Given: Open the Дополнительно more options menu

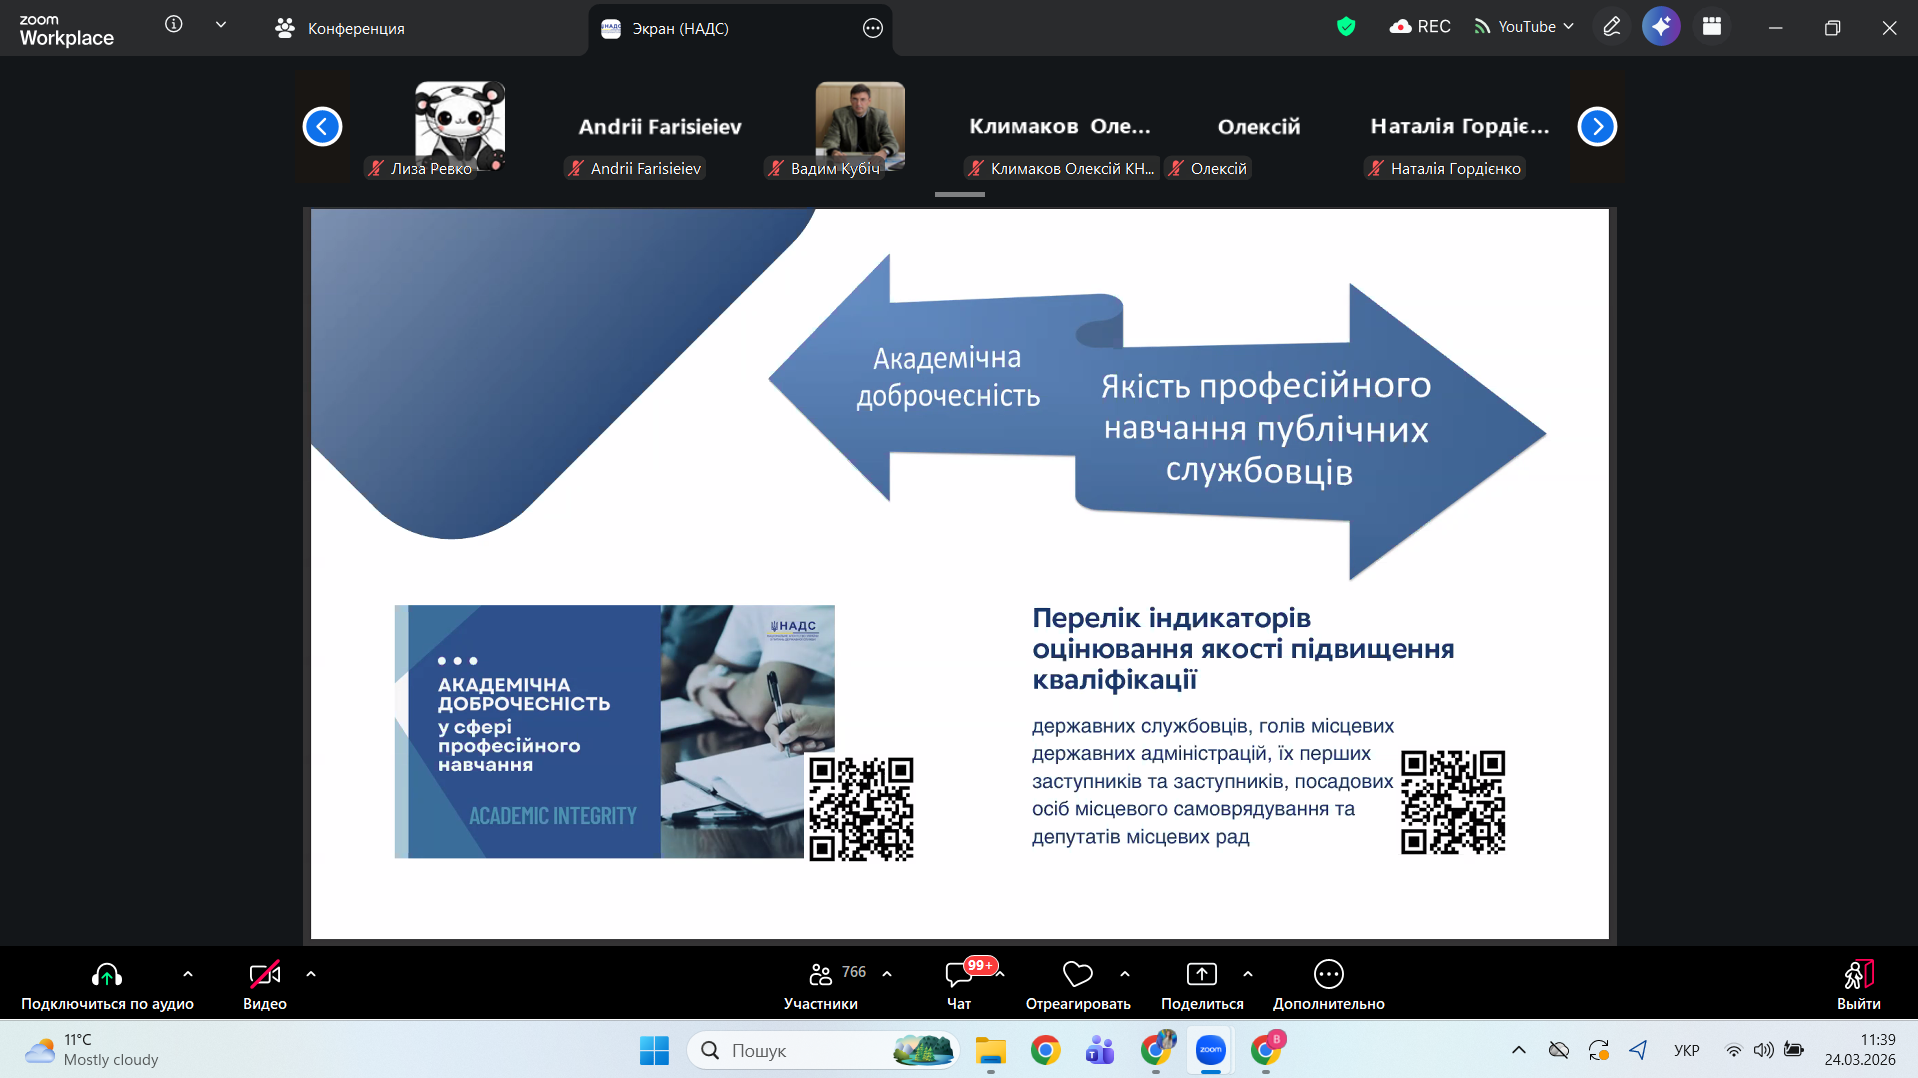Looking at the screenshot, I should (x=1328, y=984).
